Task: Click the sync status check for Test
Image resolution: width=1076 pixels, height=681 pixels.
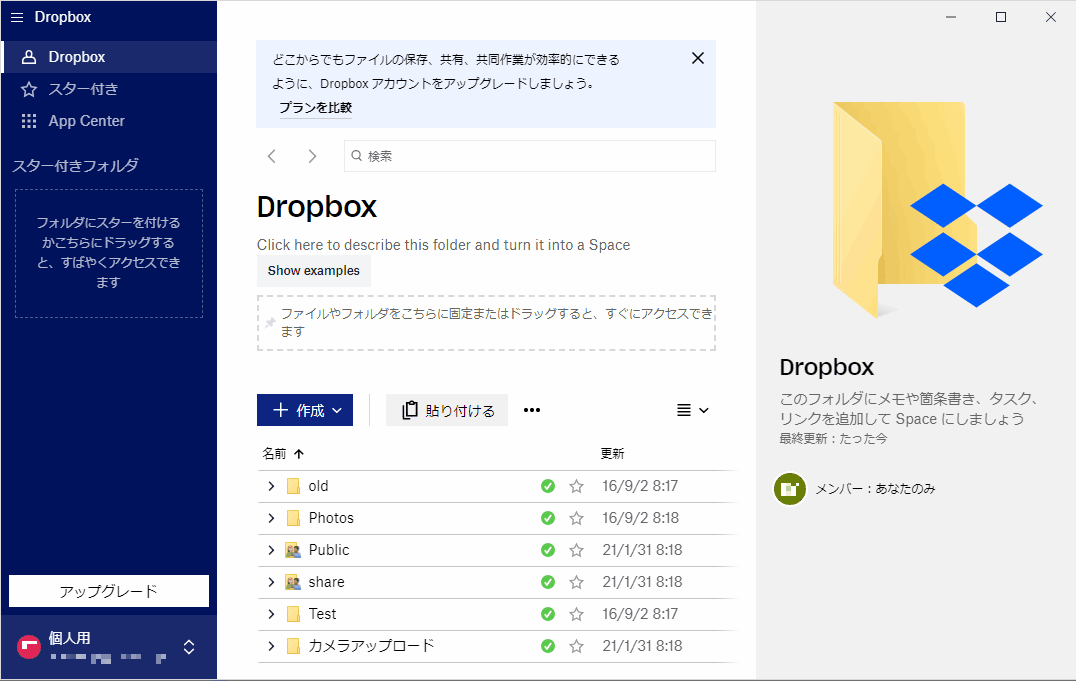Action: point(548,614)
